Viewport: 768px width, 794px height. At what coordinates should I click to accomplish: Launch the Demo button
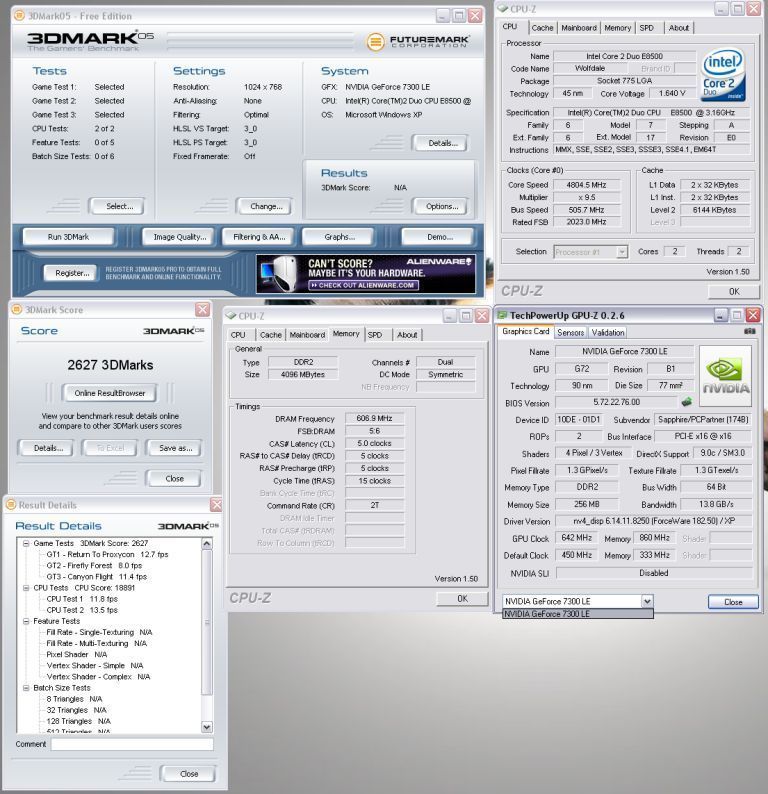pos(440,236)
